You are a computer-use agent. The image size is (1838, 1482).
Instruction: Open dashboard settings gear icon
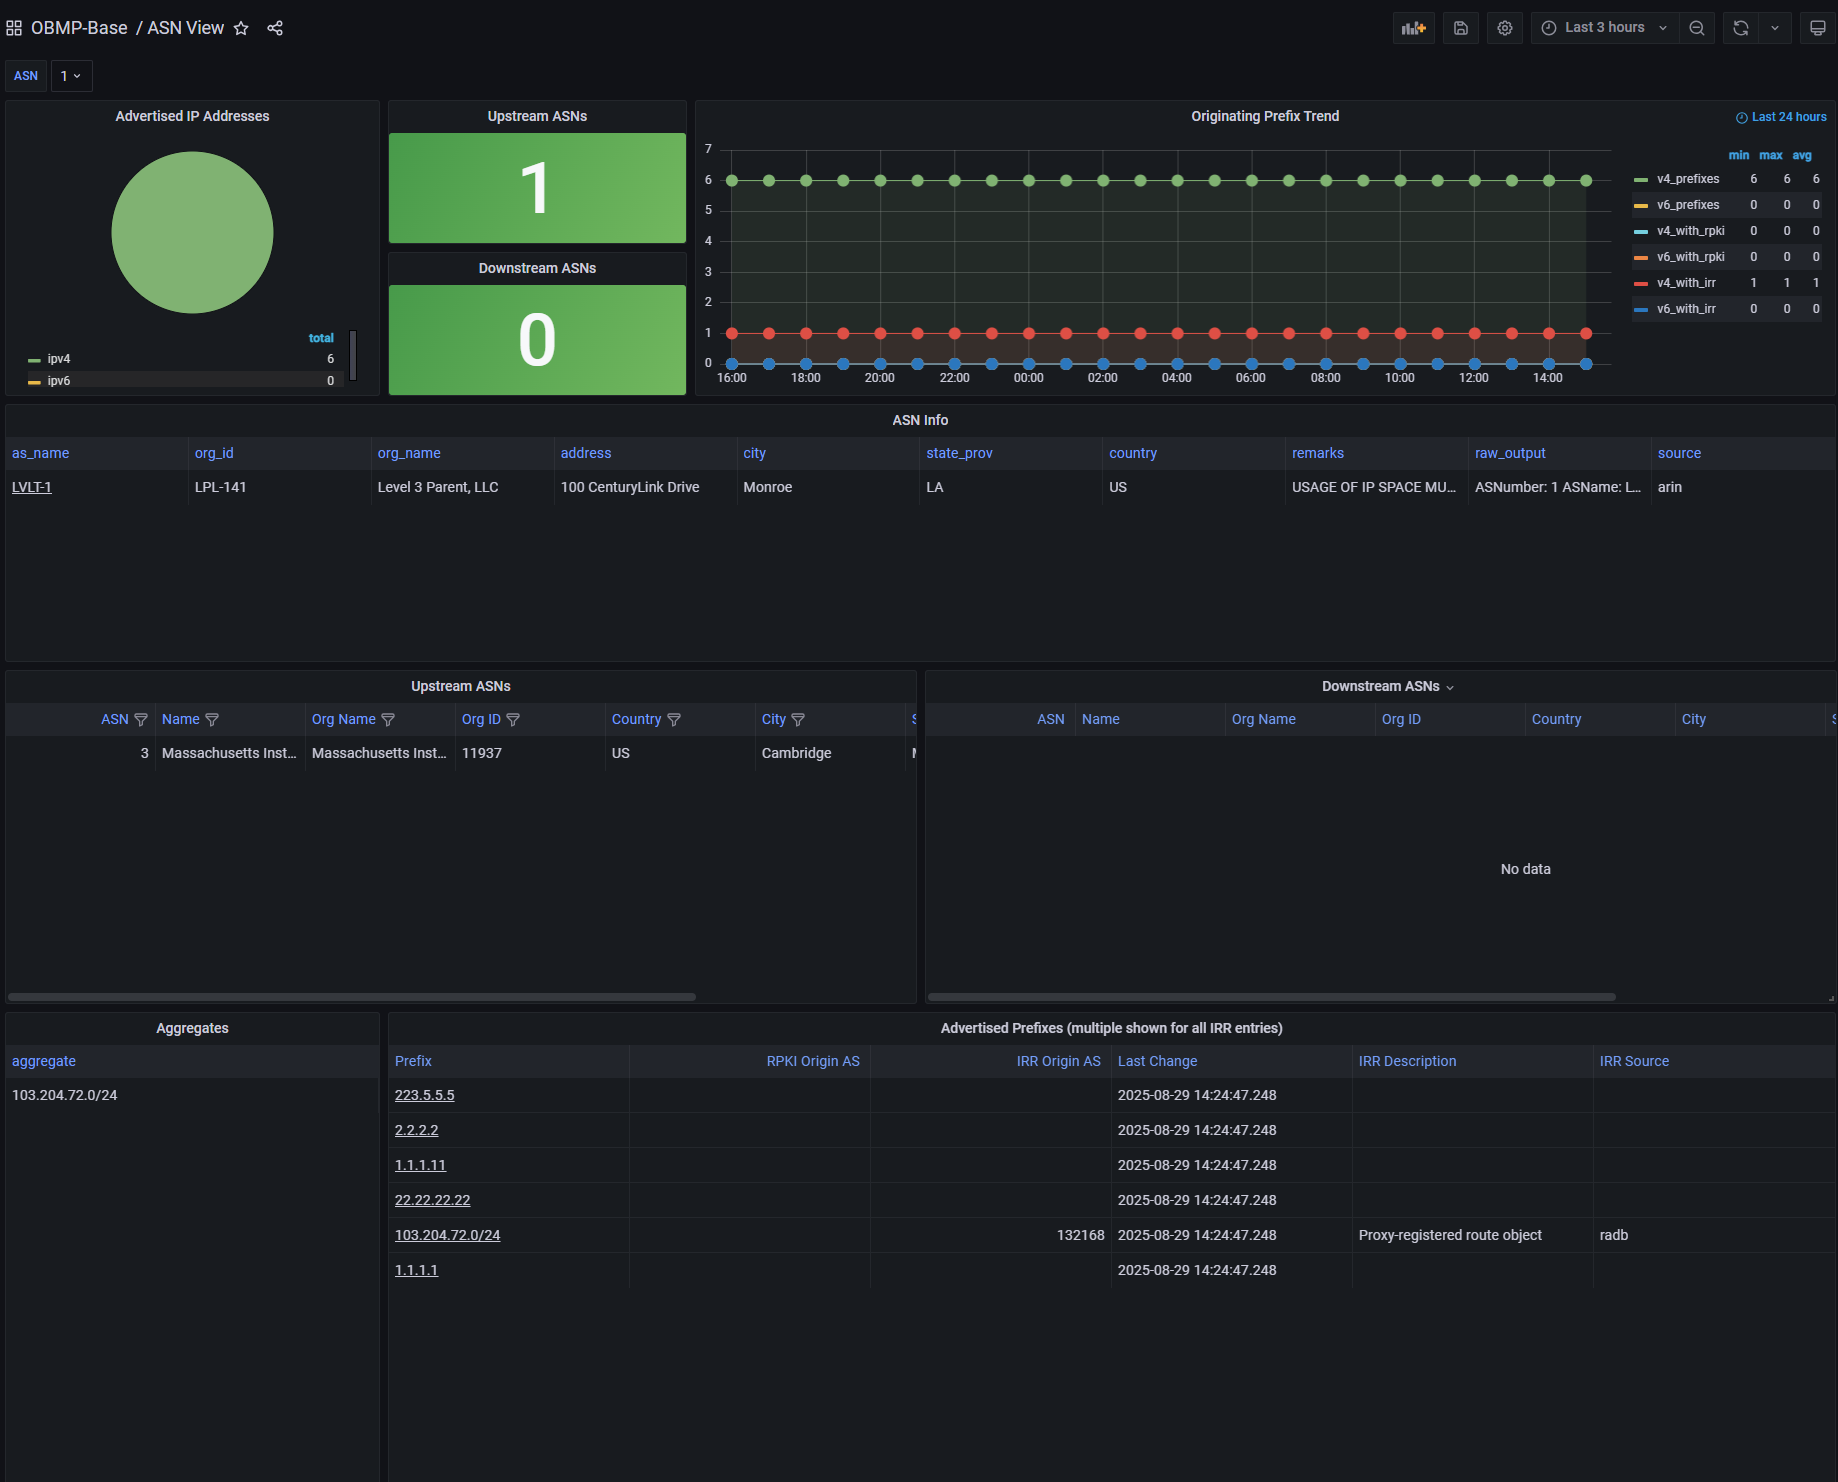(x=1504, y=28)
